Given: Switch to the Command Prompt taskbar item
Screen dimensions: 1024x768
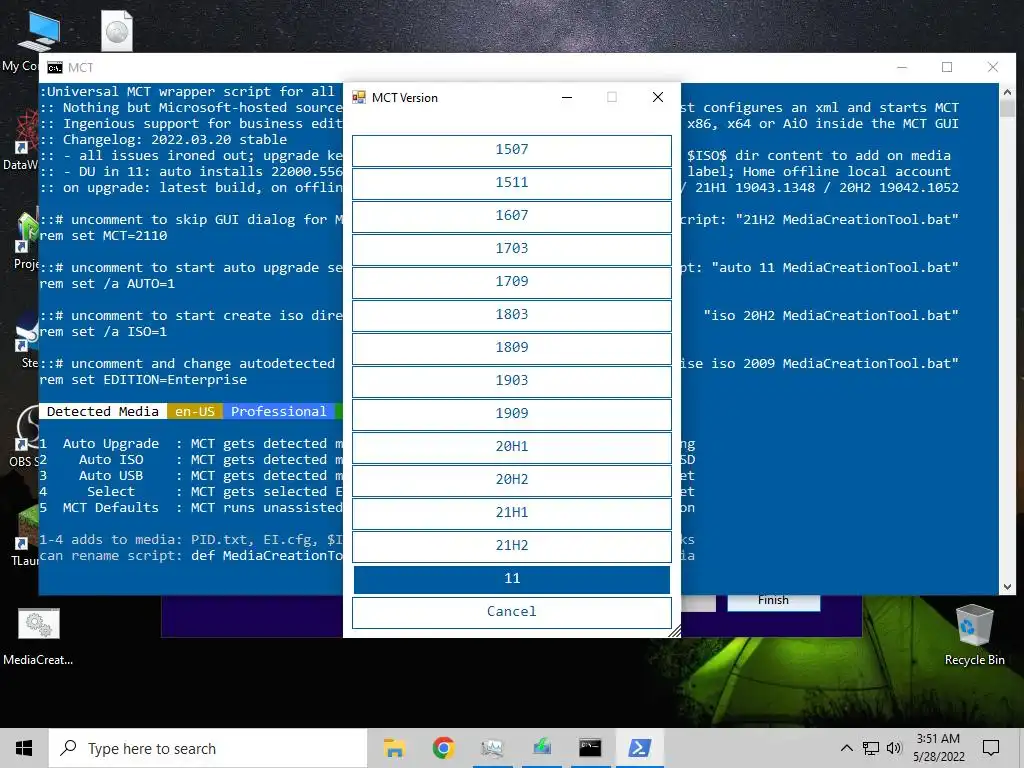Looking at the screenshot, I should [590, 748].
